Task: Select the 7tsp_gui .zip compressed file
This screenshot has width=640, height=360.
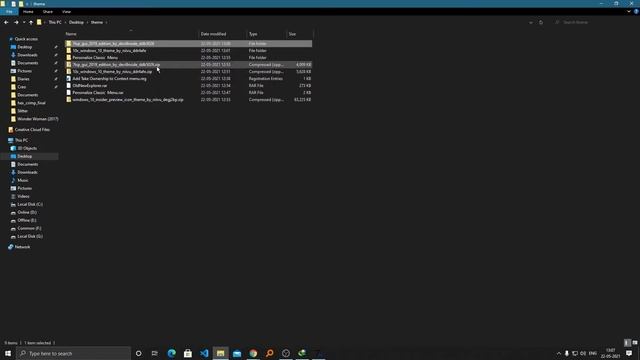Action: [x=189, y=64]
